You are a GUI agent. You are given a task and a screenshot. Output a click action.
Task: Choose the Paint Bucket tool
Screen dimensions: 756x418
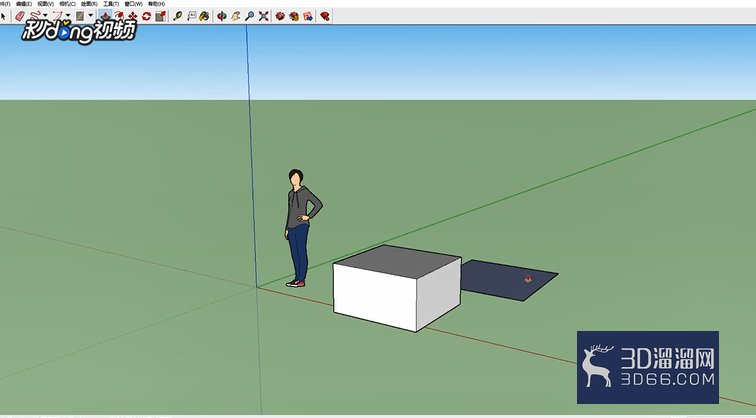[x=204, y=16]
